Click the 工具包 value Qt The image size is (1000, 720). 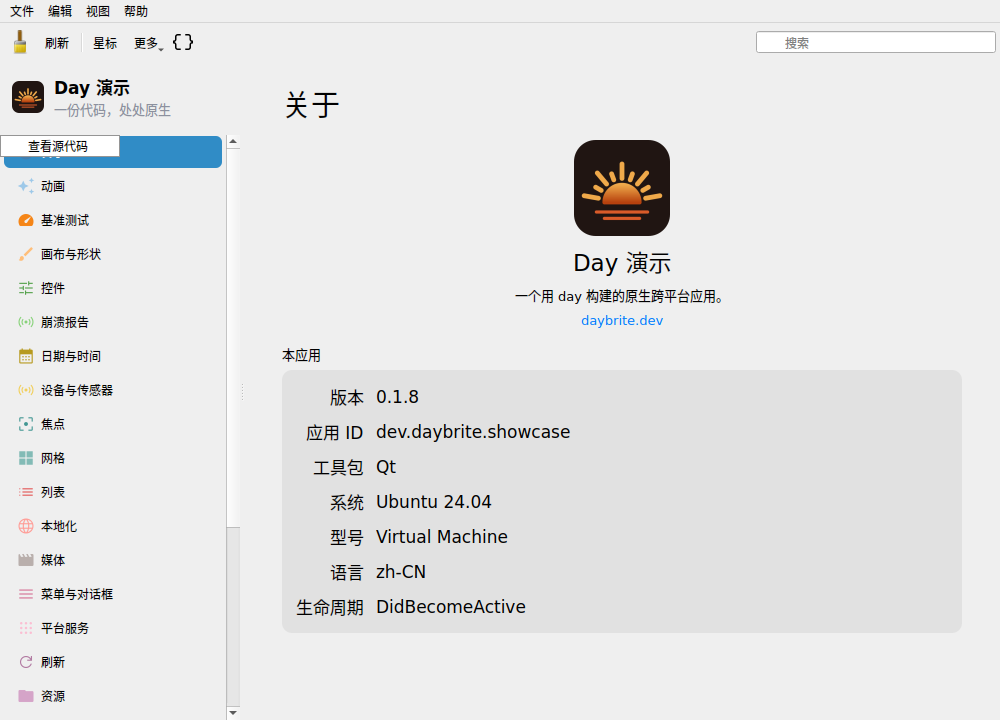click(386, 467)
